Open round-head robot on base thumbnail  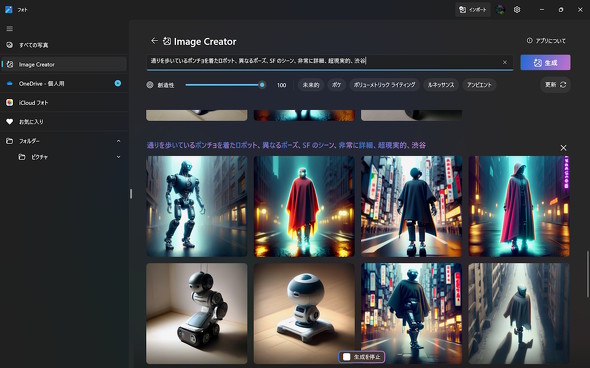304,313
